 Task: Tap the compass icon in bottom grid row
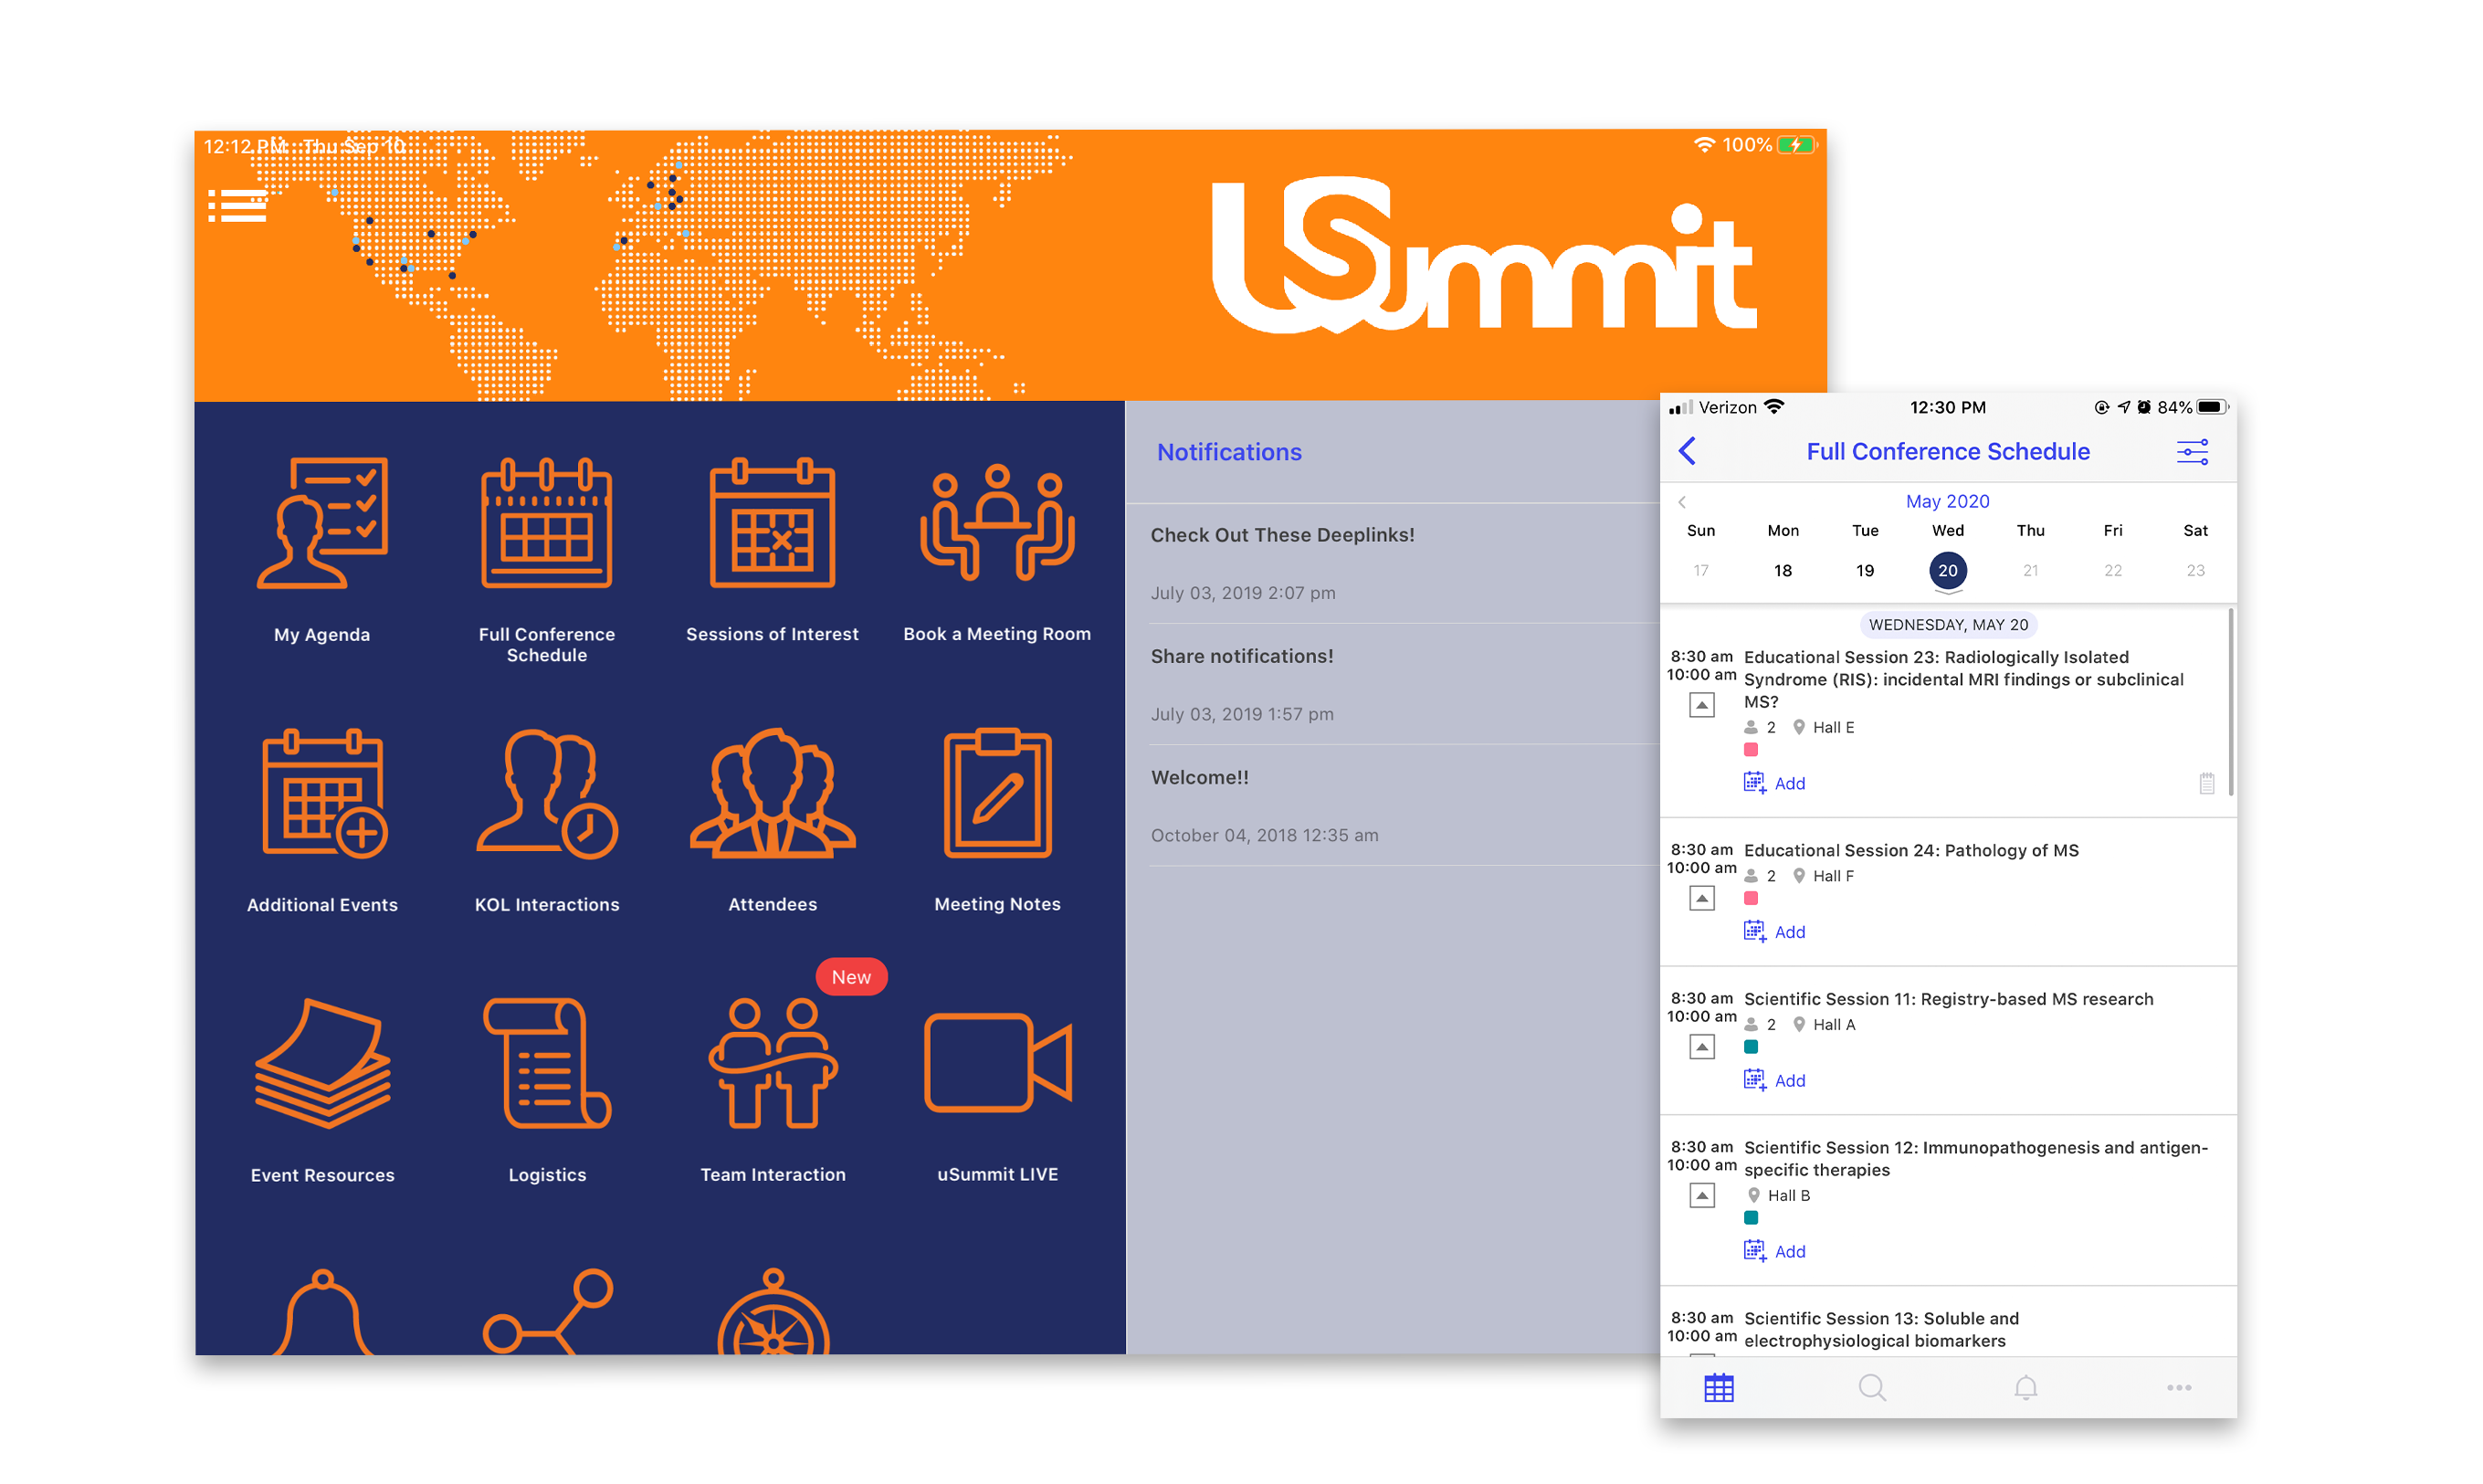pyautogui.click(x=773, y=1311)
